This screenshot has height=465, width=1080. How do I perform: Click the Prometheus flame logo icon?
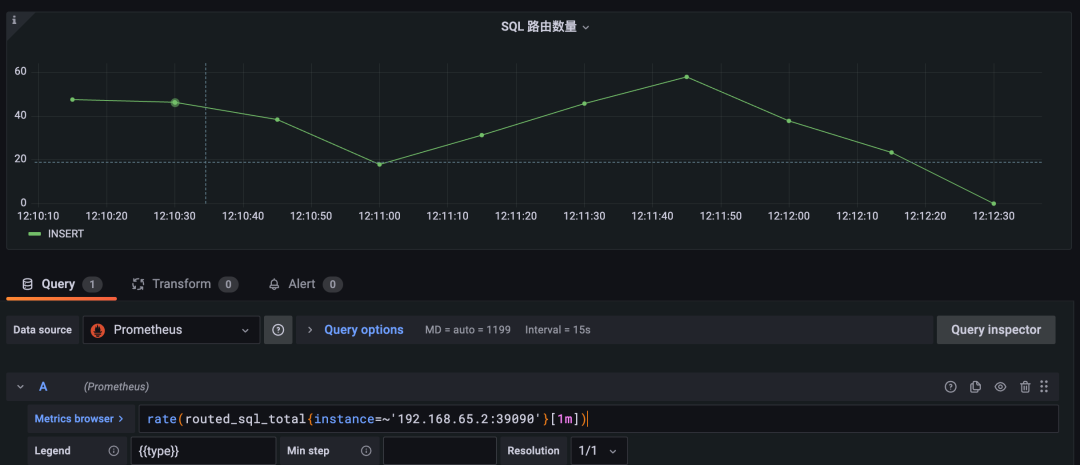98,330
